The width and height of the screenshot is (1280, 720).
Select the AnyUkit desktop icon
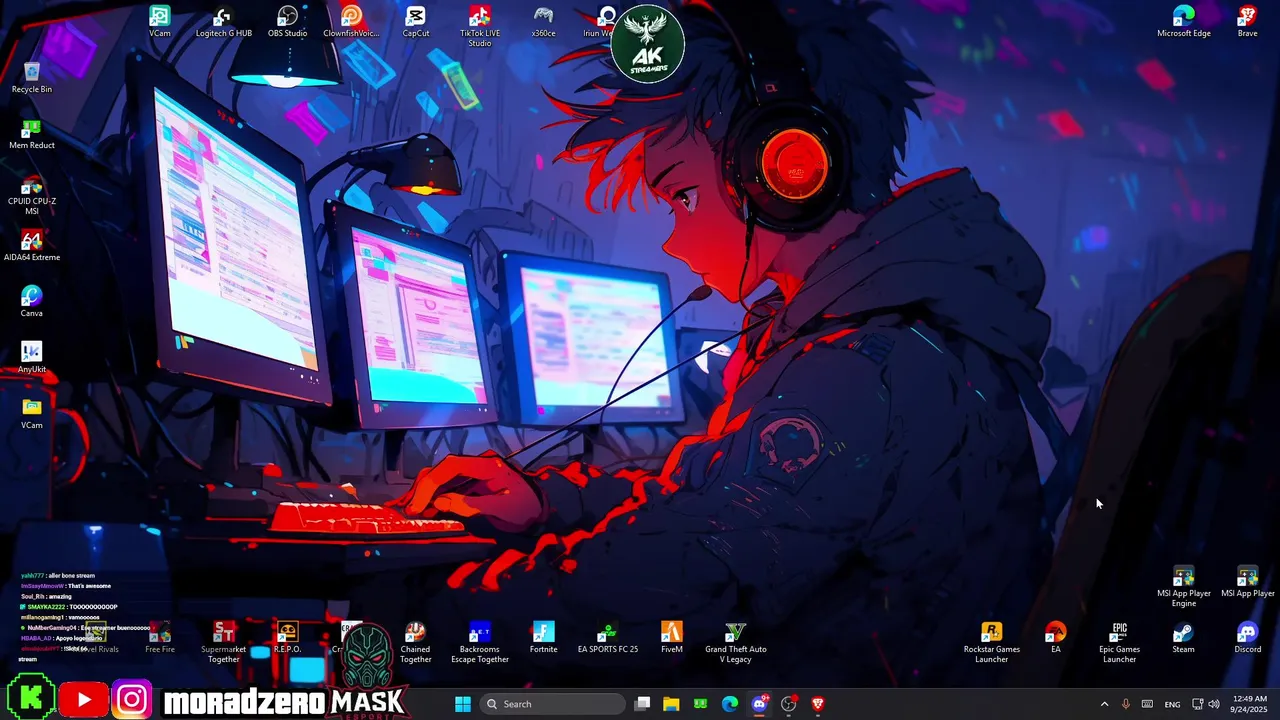(32, 358)
